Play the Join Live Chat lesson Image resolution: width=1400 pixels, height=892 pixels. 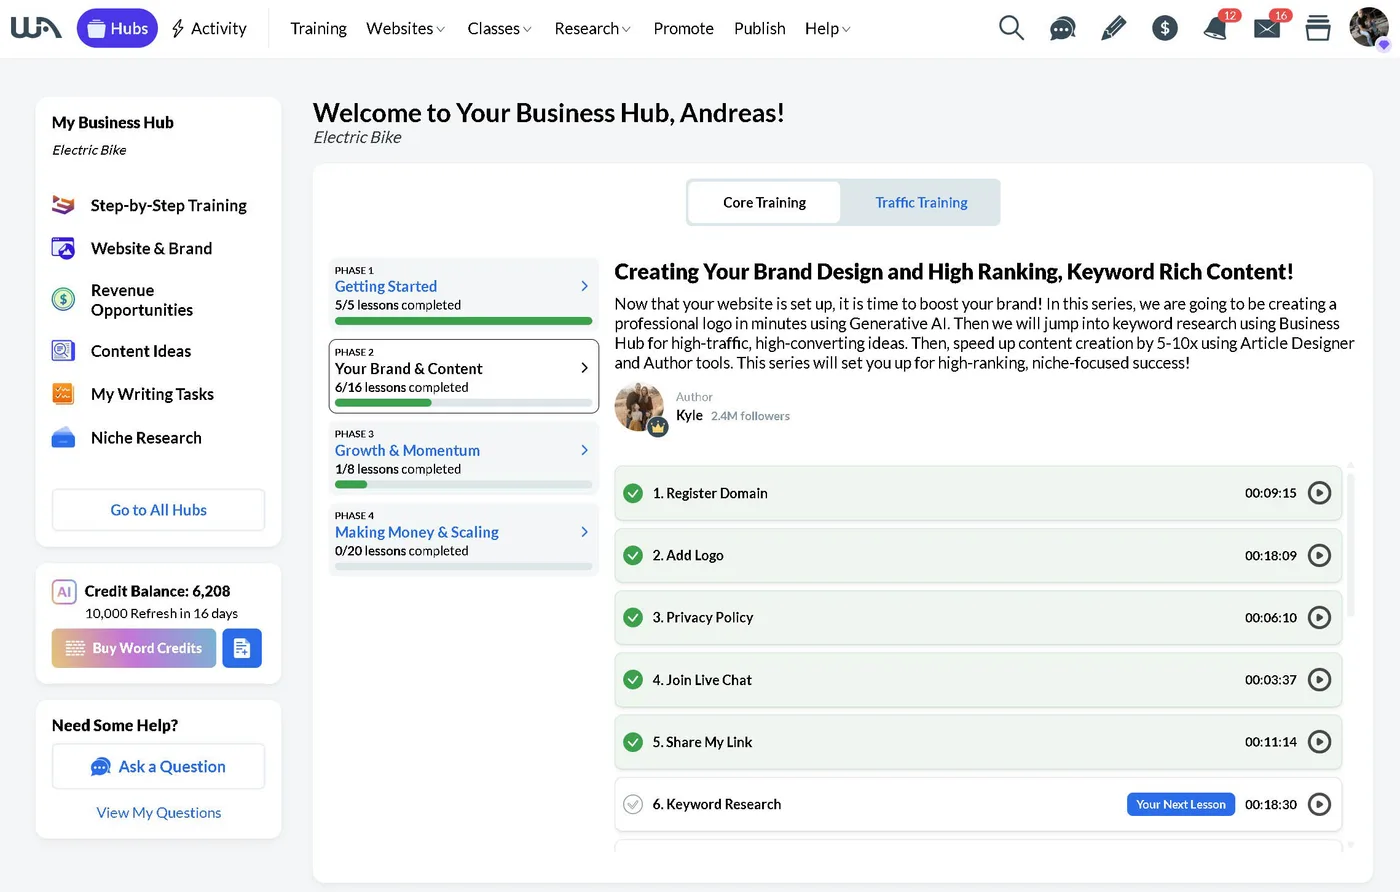1320,680
